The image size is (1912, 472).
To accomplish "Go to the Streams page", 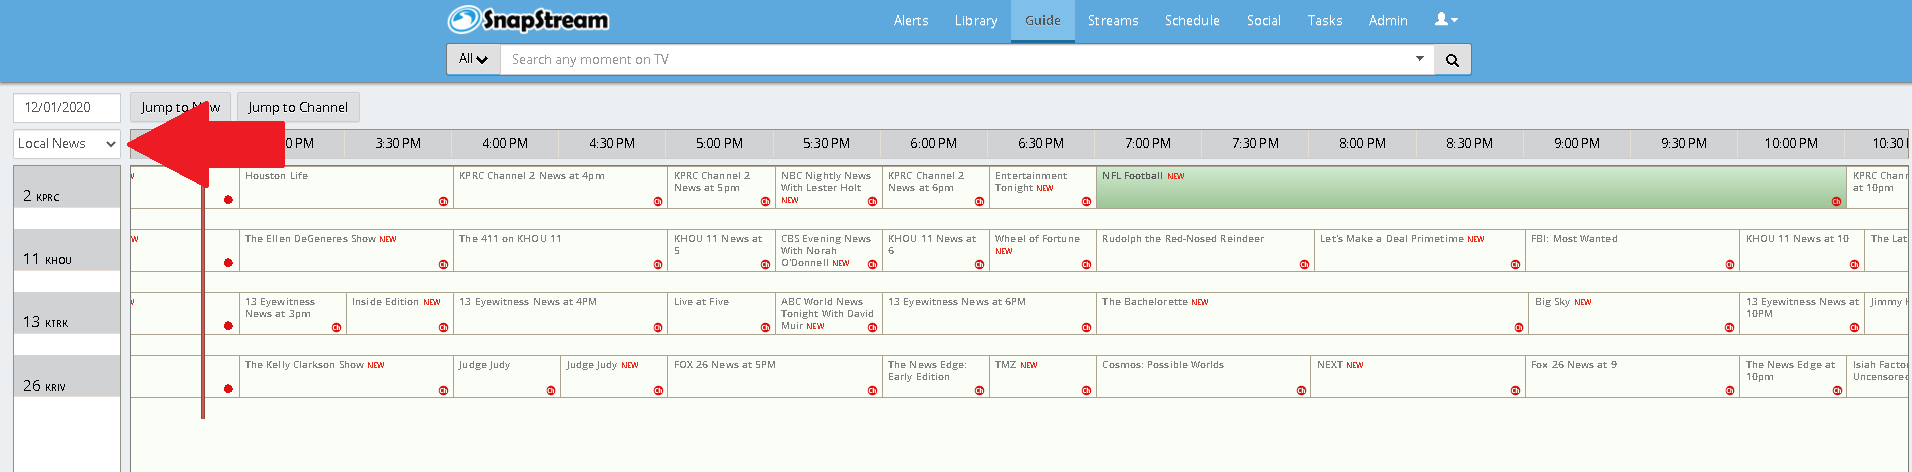I will (1113, 20).
